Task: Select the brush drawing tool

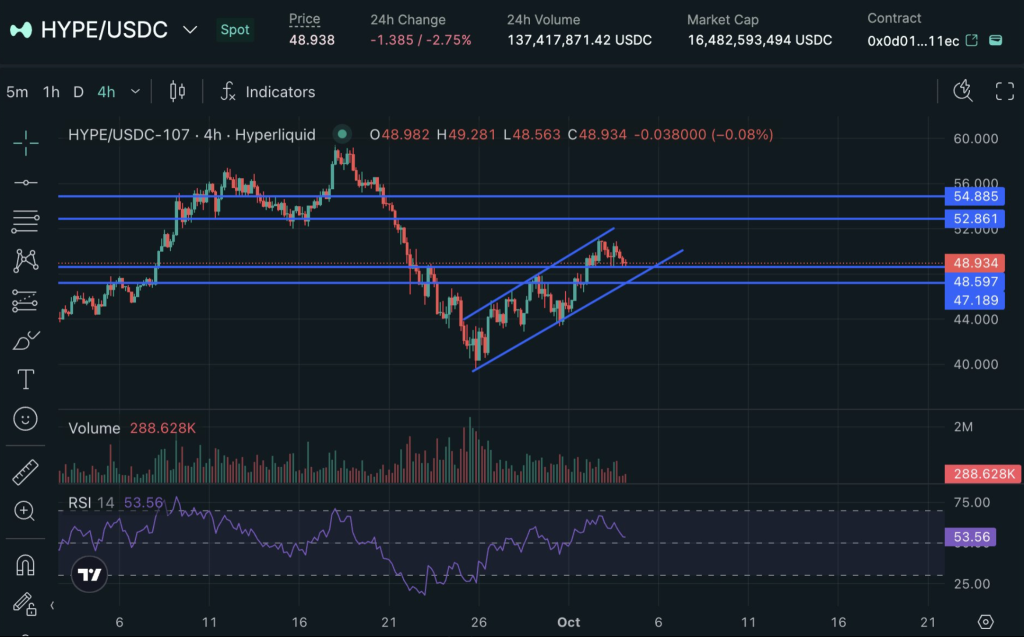Action: click(x=25, y=340)
